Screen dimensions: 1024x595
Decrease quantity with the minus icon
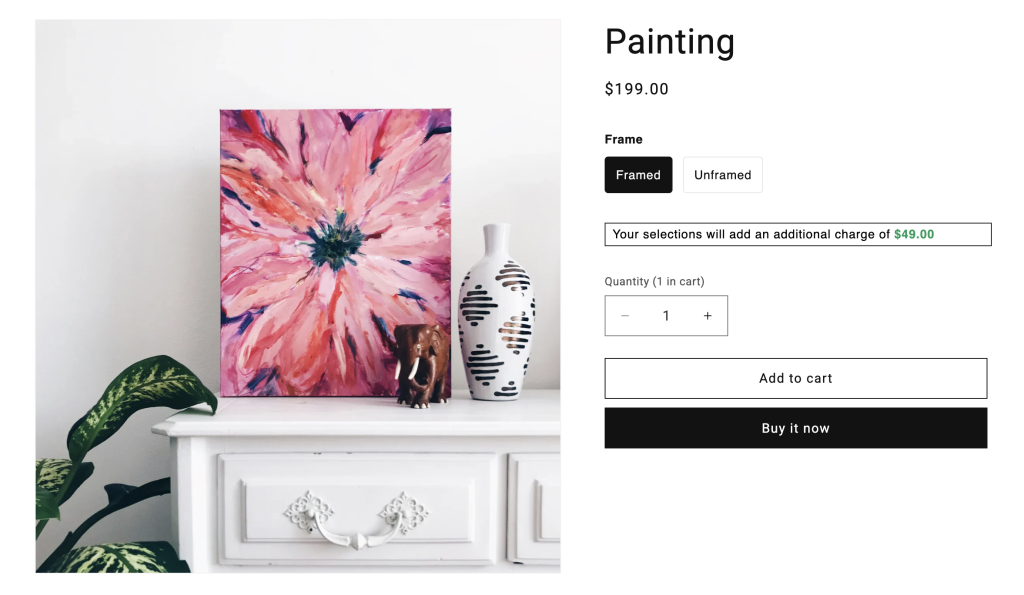625,315
